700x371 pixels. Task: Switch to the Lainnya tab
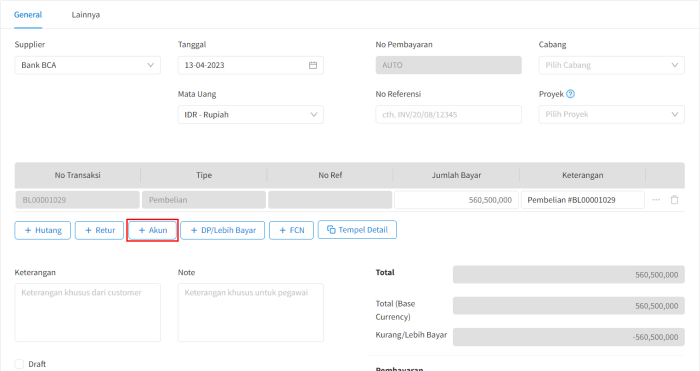point(86,15)
